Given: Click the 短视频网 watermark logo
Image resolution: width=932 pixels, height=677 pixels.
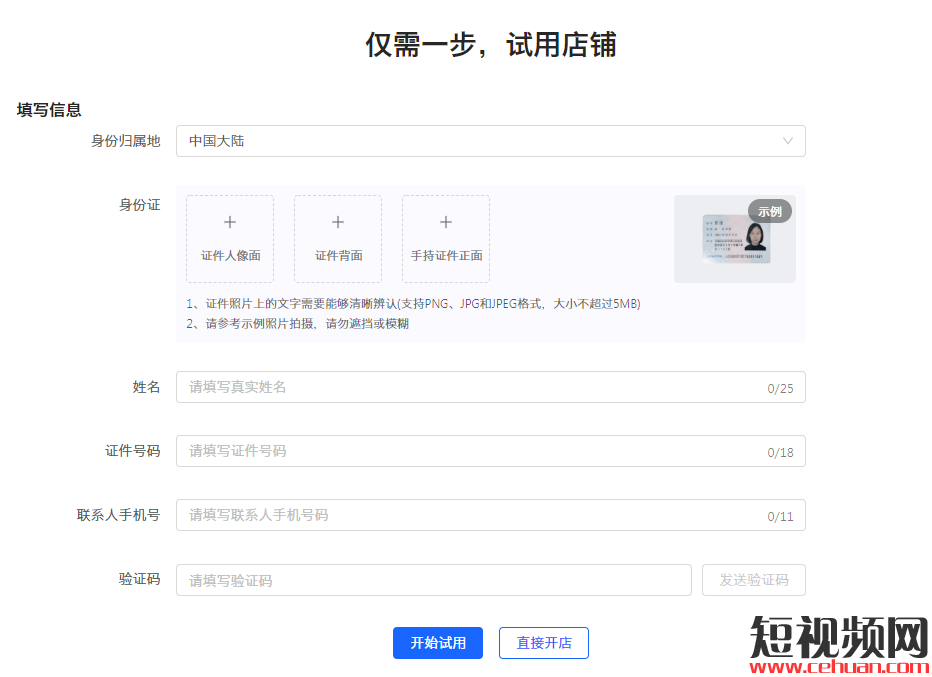Looking at the screenshot, I should pos(839,634).
